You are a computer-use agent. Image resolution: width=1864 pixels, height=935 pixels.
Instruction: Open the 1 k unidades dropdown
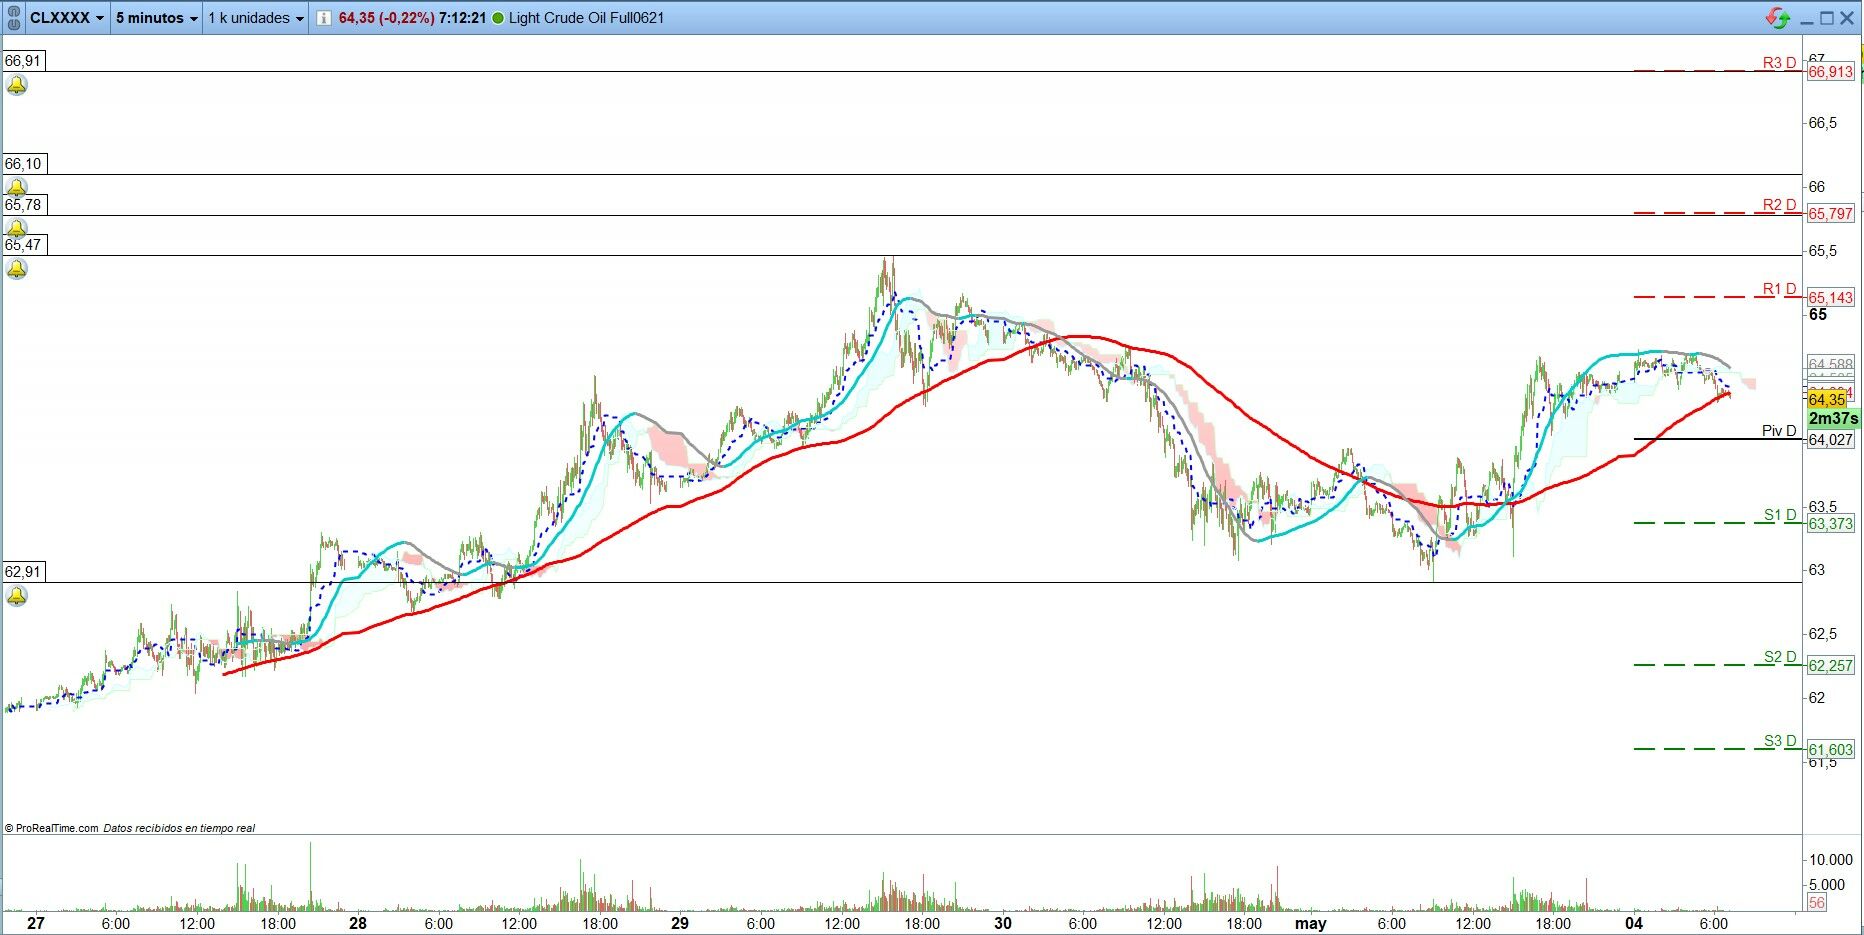pyautogui.click(x=255, y=18)
